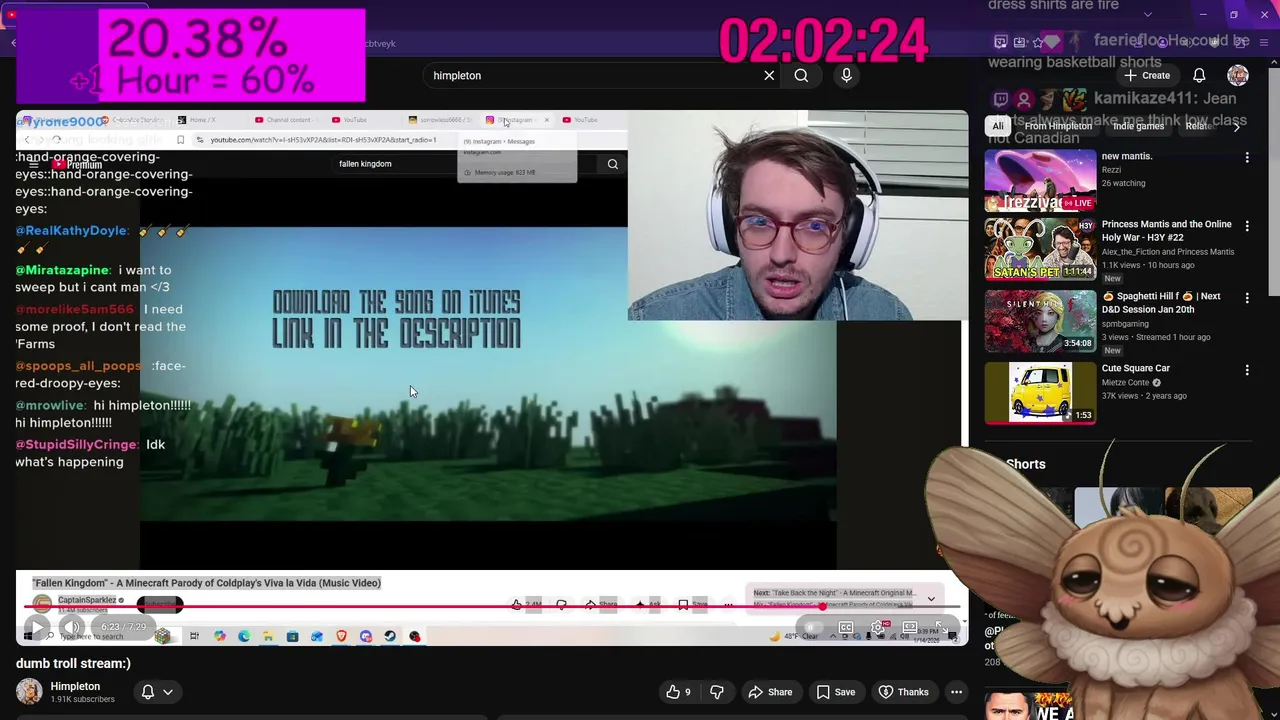Like the video with 9 likes
The height and width of the screenshot is (720, 1280).
coord(679,692)
